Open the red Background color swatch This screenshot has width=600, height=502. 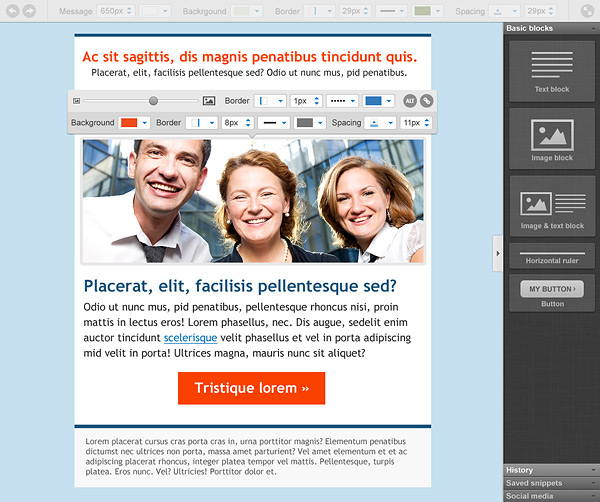click(134, 123)
